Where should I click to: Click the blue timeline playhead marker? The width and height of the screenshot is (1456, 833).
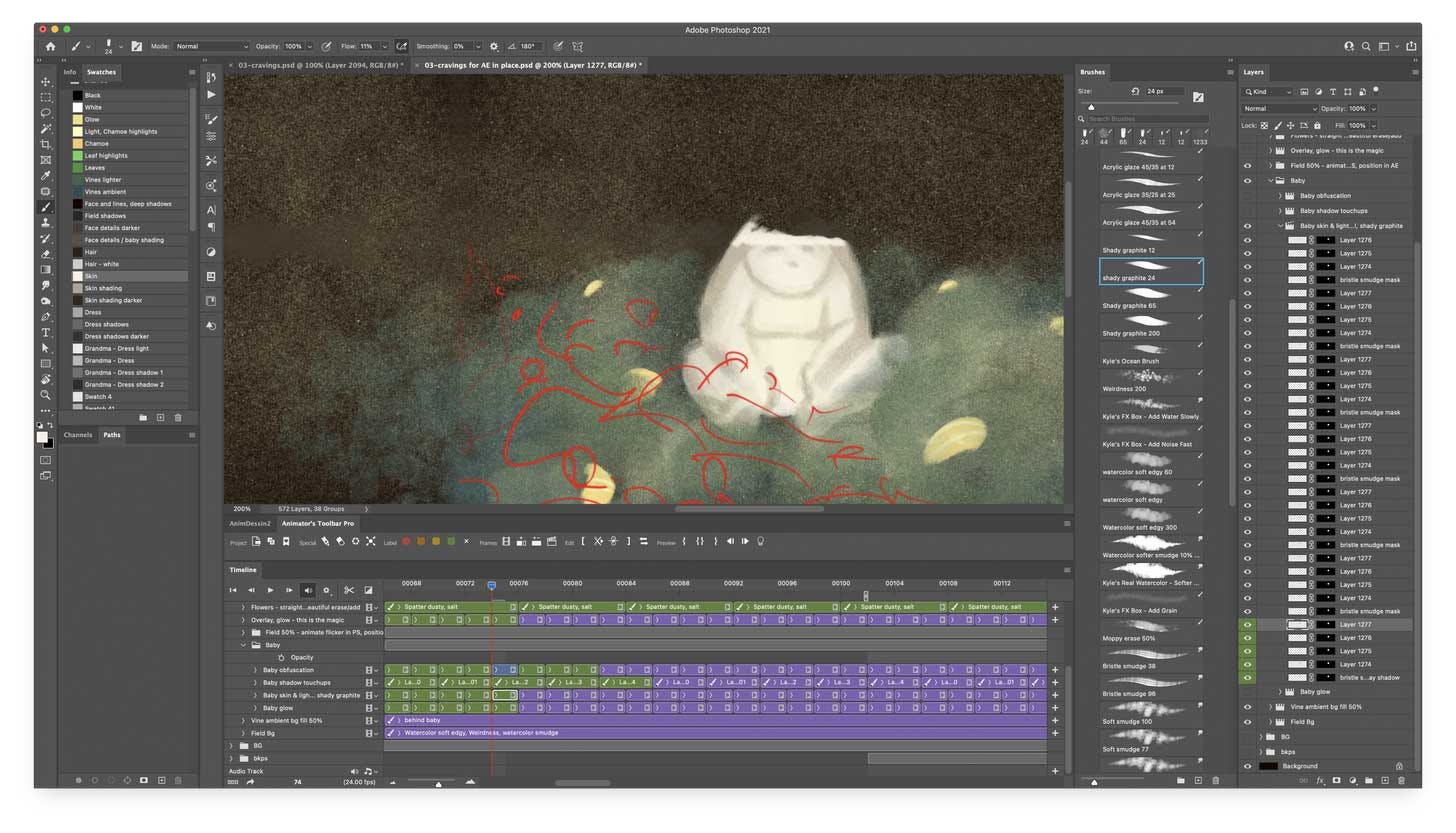tap(491, 585)
